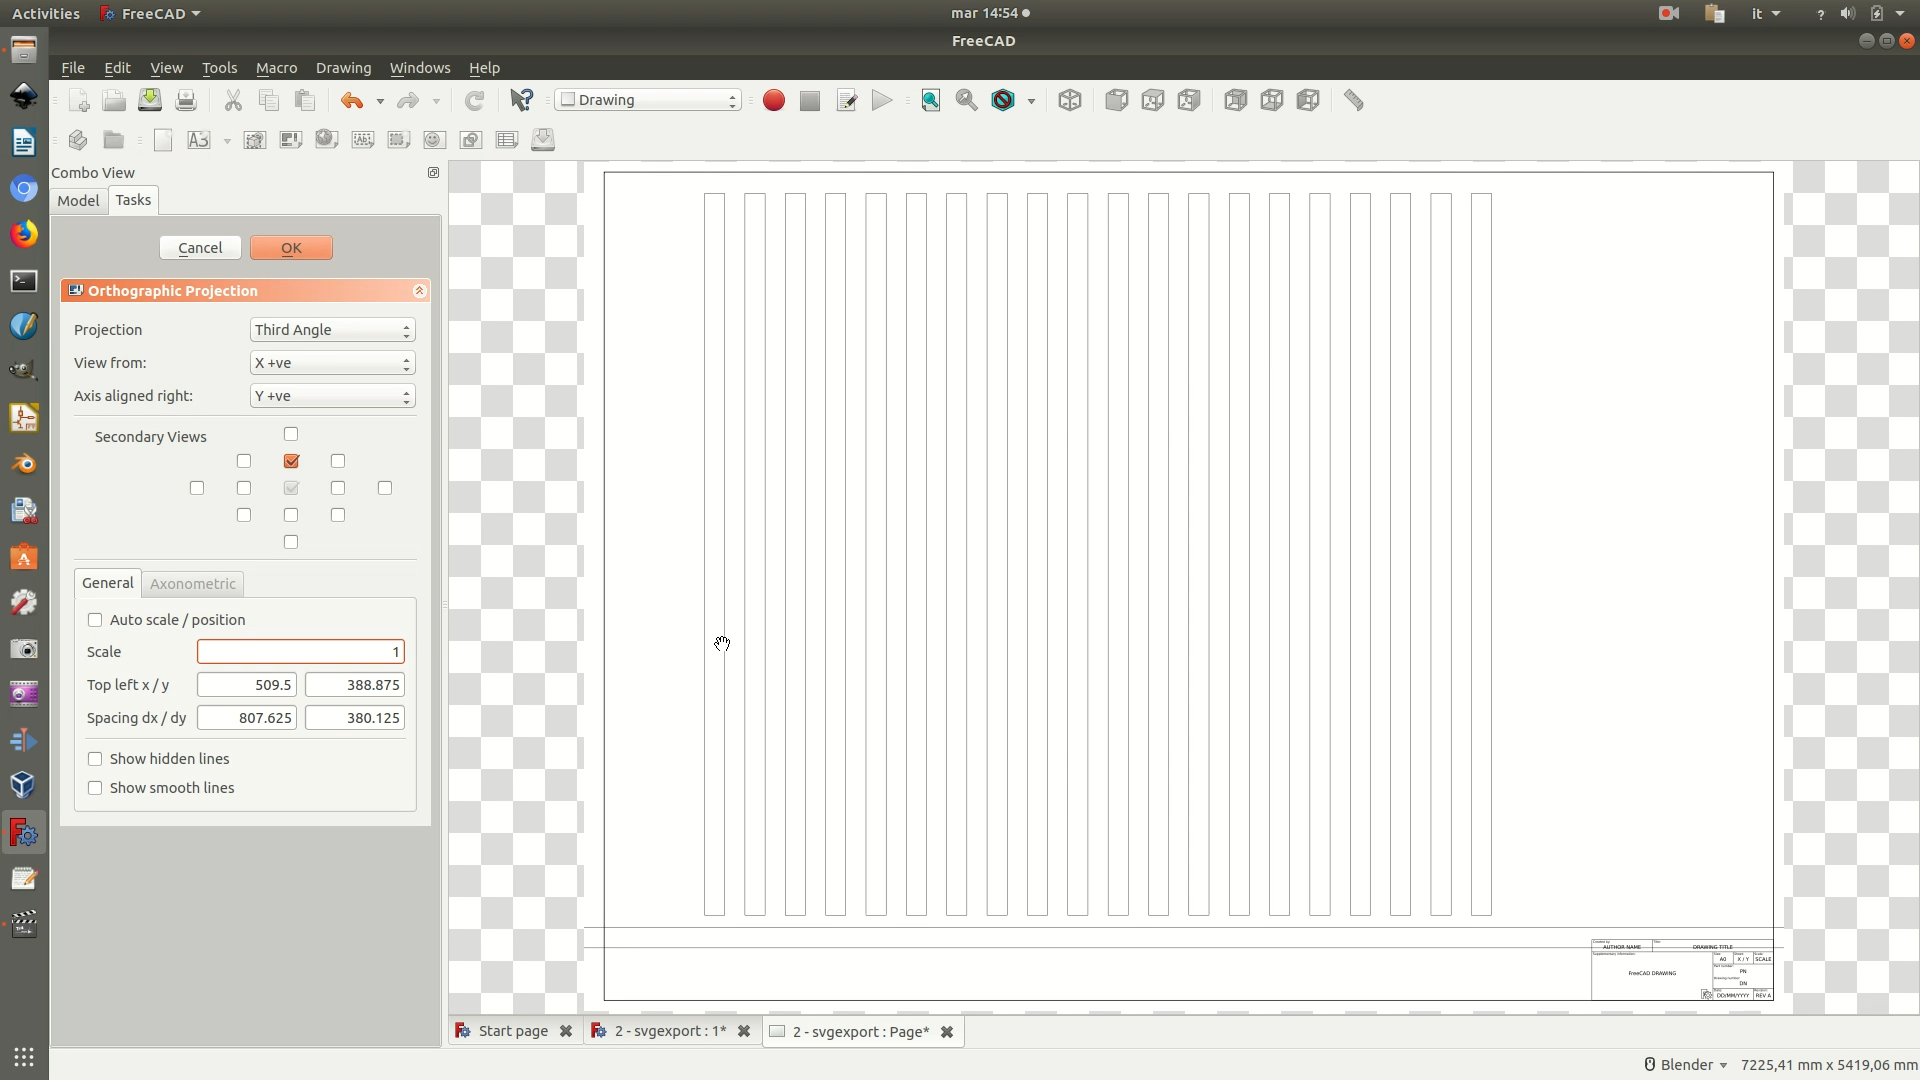The width and height of the screenshot is (1920, 1080).
Task: Tick the rightmost Secondary Views checkbox
Action: click(x=385, y=488)
